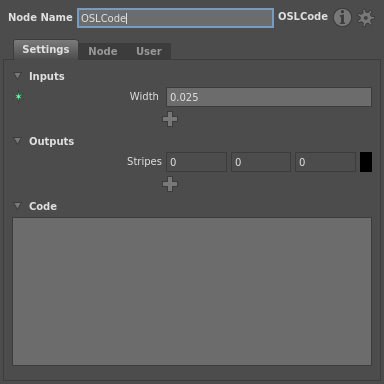Click the Width parameter label
The width and height of the screenshot is (384, 384).
144,96
